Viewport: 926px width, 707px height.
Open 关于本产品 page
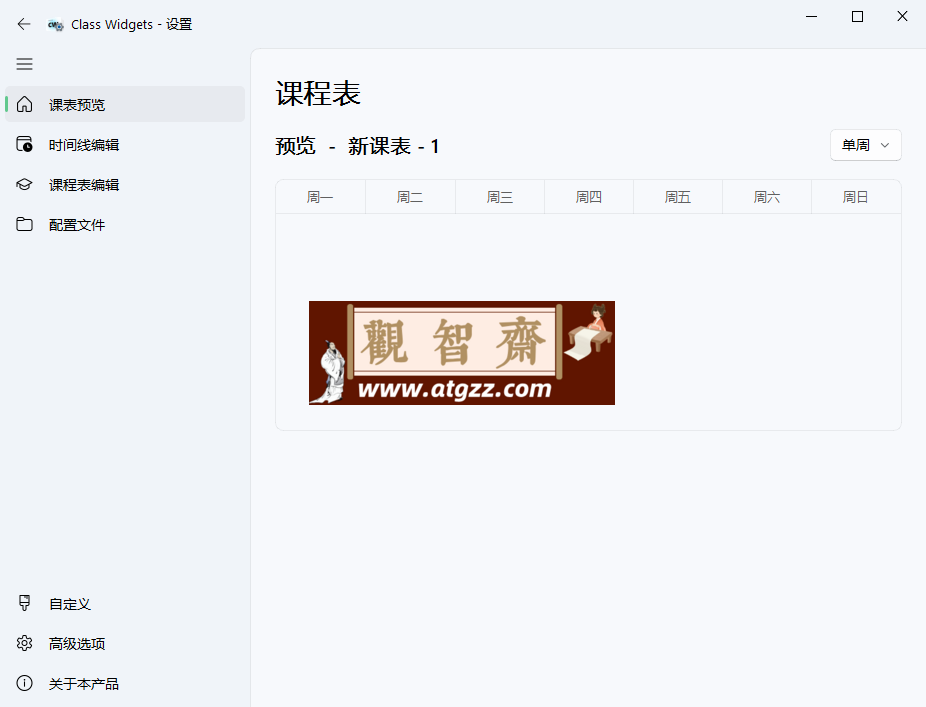pyautogui.click(x=125, y=684)
